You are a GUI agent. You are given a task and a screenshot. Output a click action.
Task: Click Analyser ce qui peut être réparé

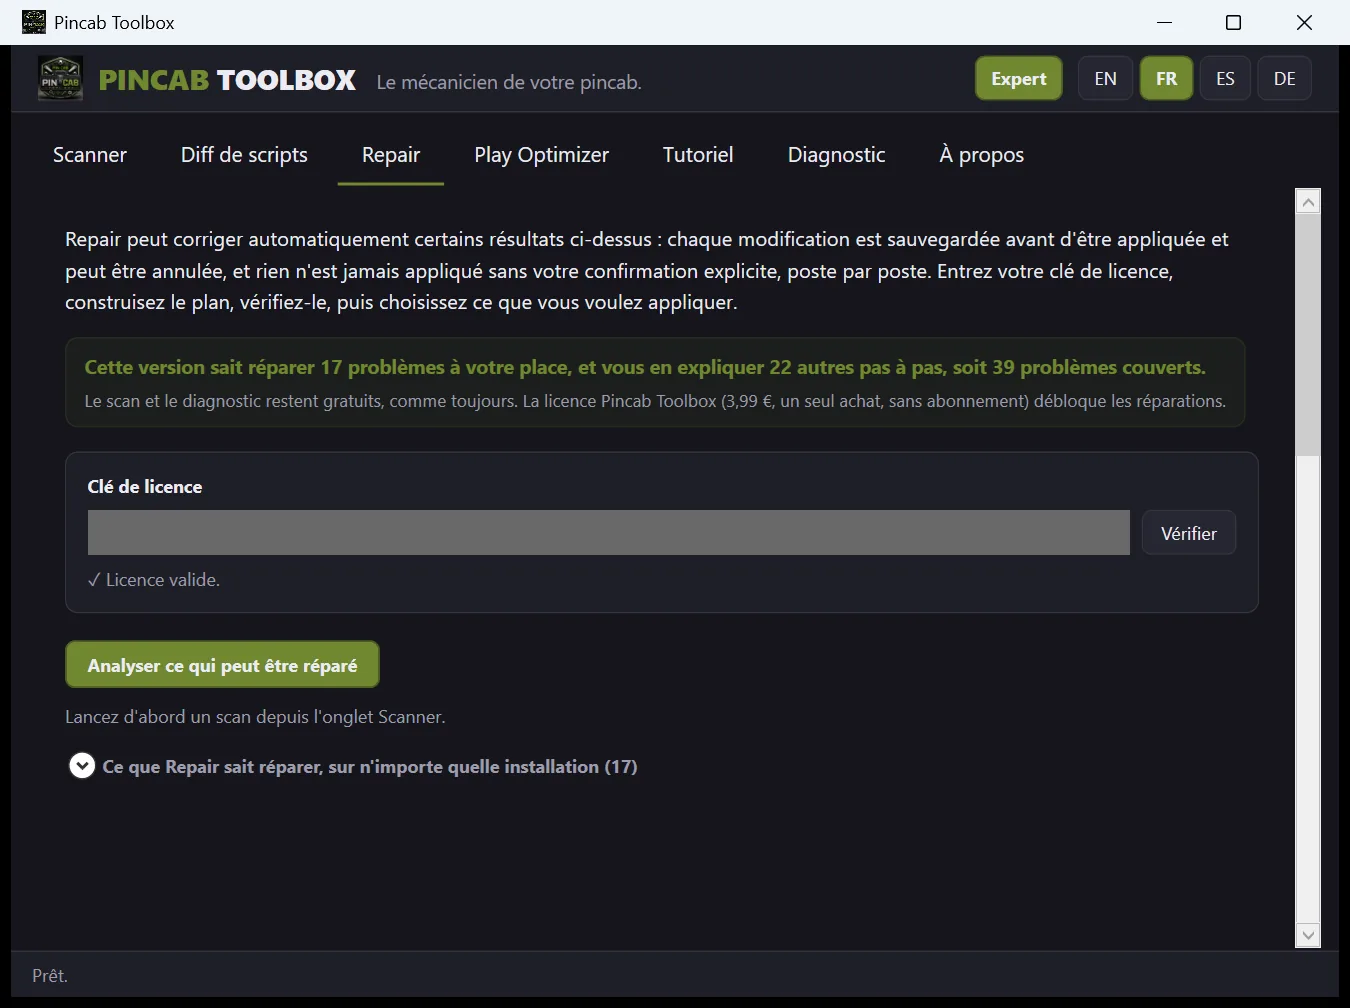[x=222, y=665]
